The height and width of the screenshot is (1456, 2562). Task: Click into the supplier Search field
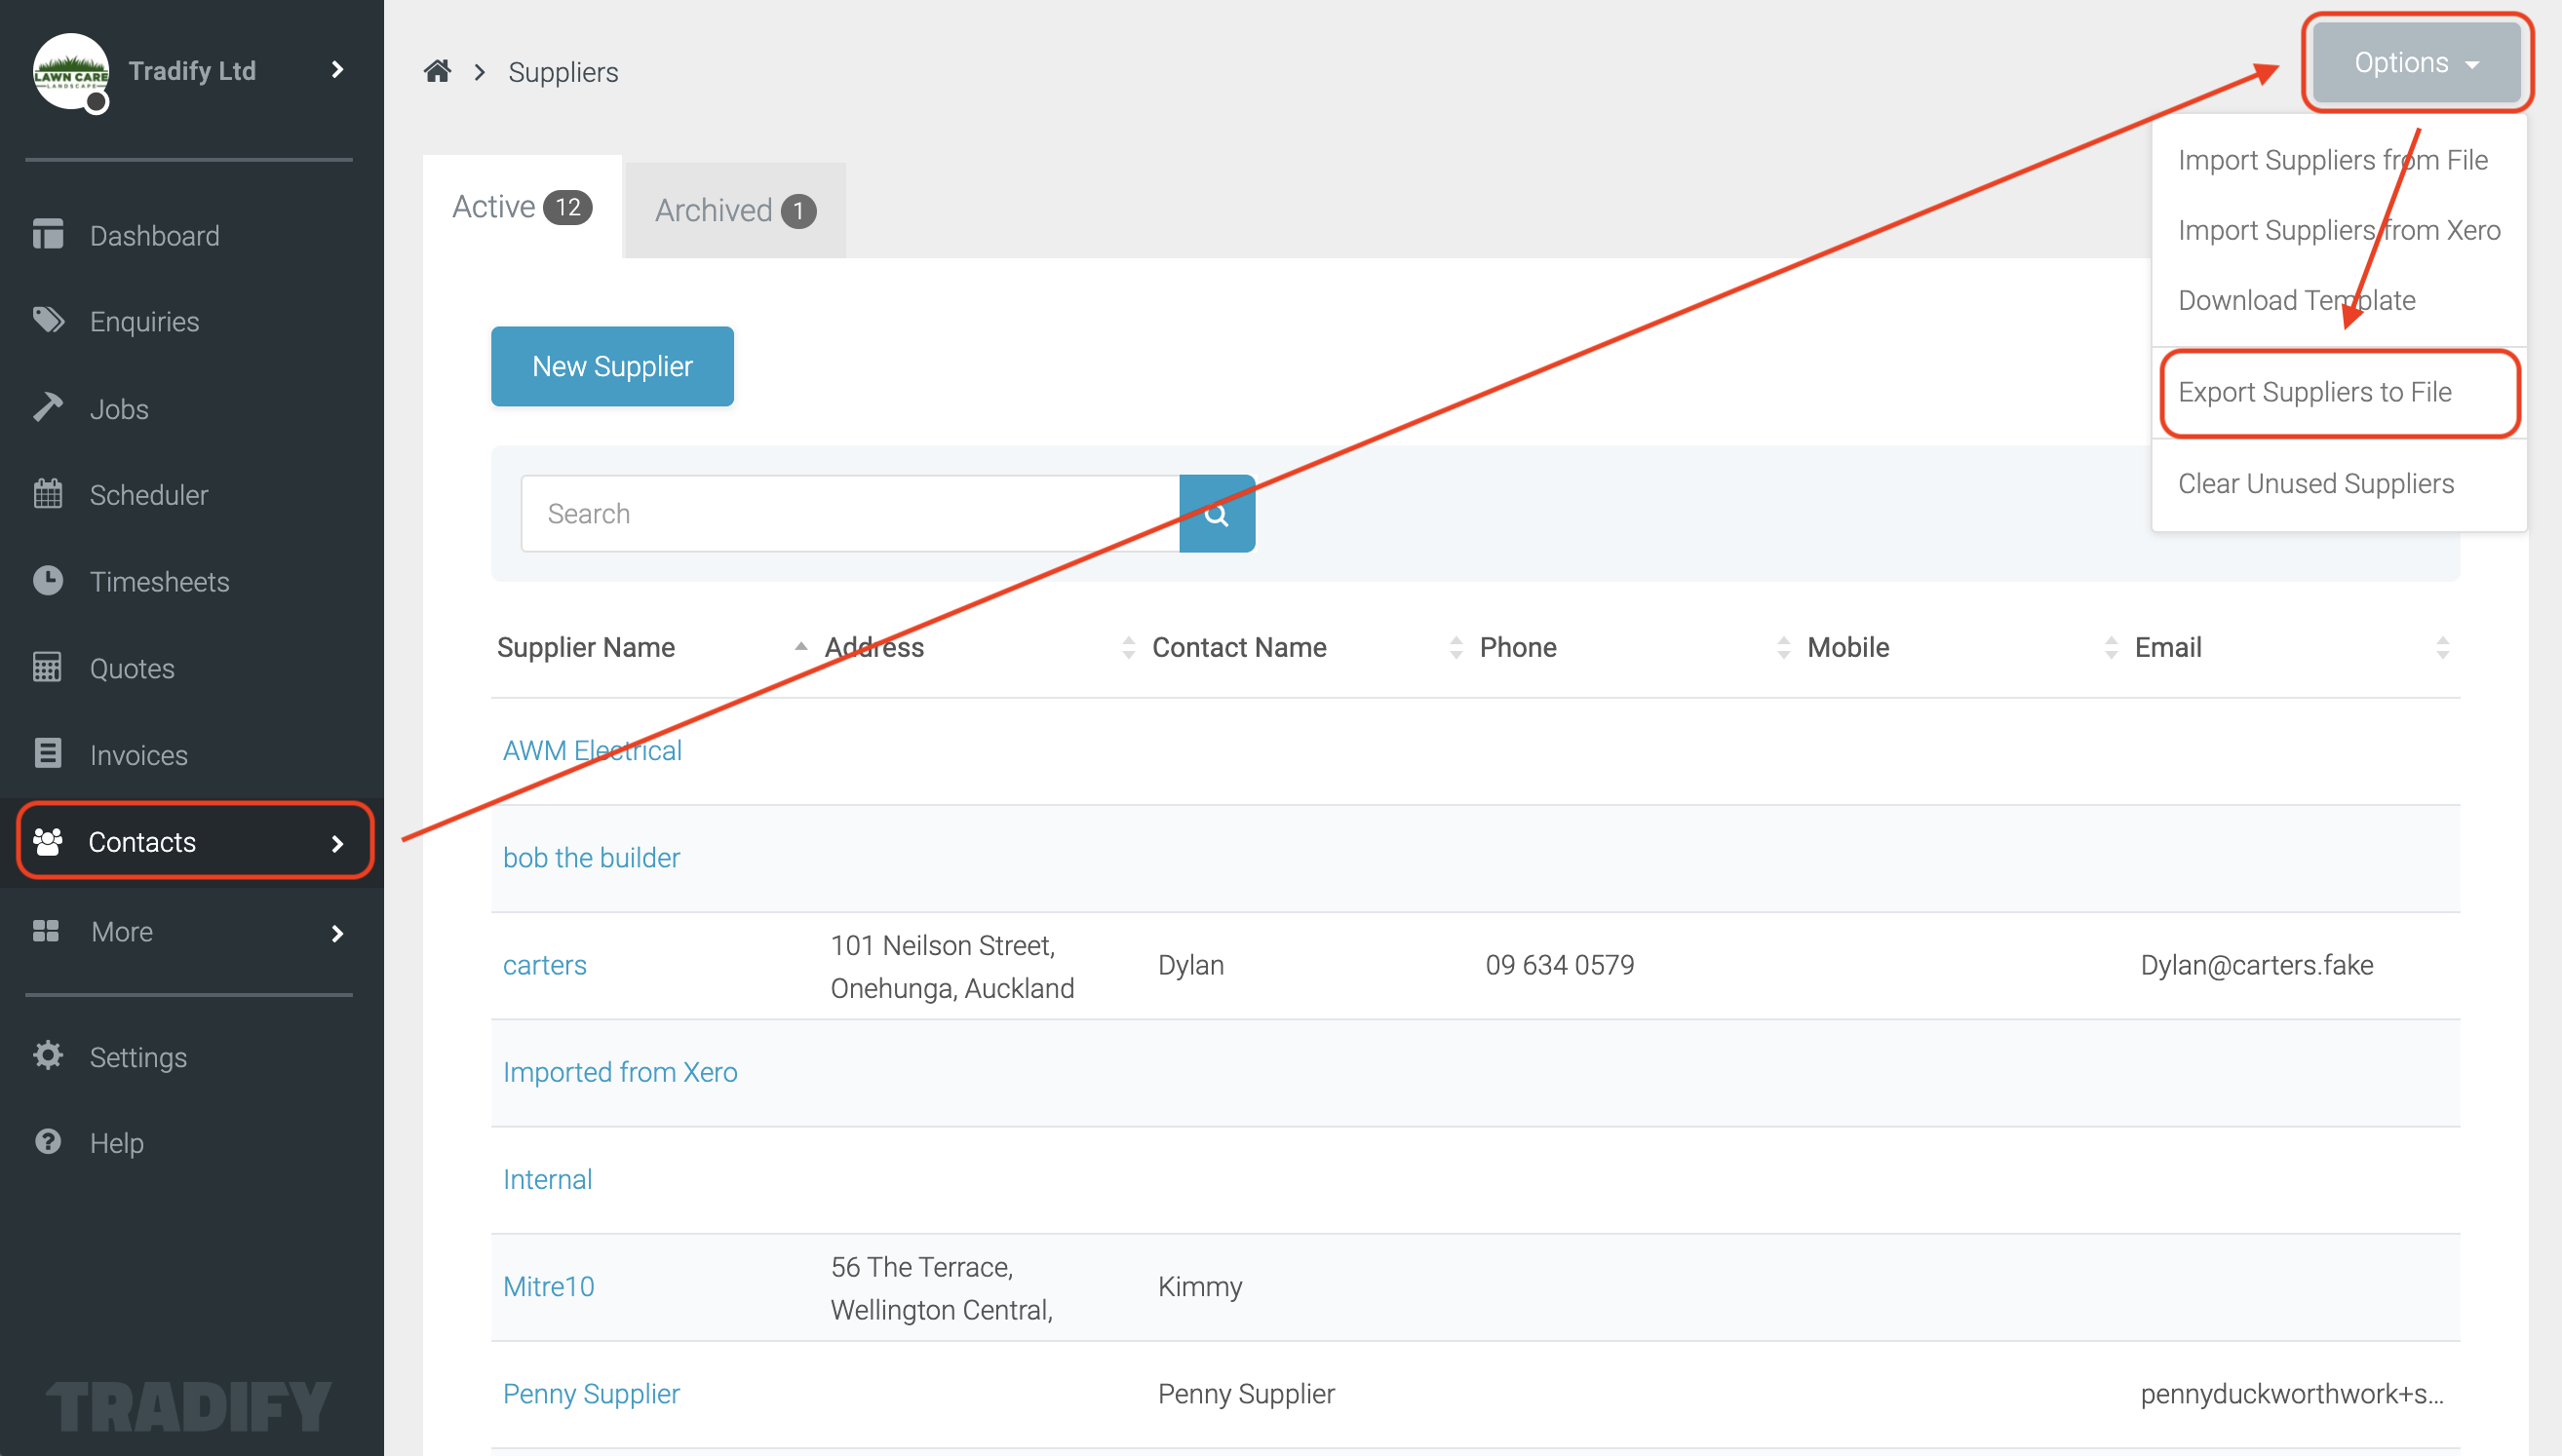(x=850, y=514)
